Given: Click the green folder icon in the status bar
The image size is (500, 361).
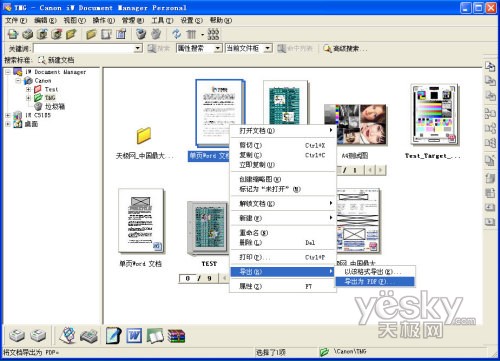Looking at the screenshot, I should (x=324, y=352).
